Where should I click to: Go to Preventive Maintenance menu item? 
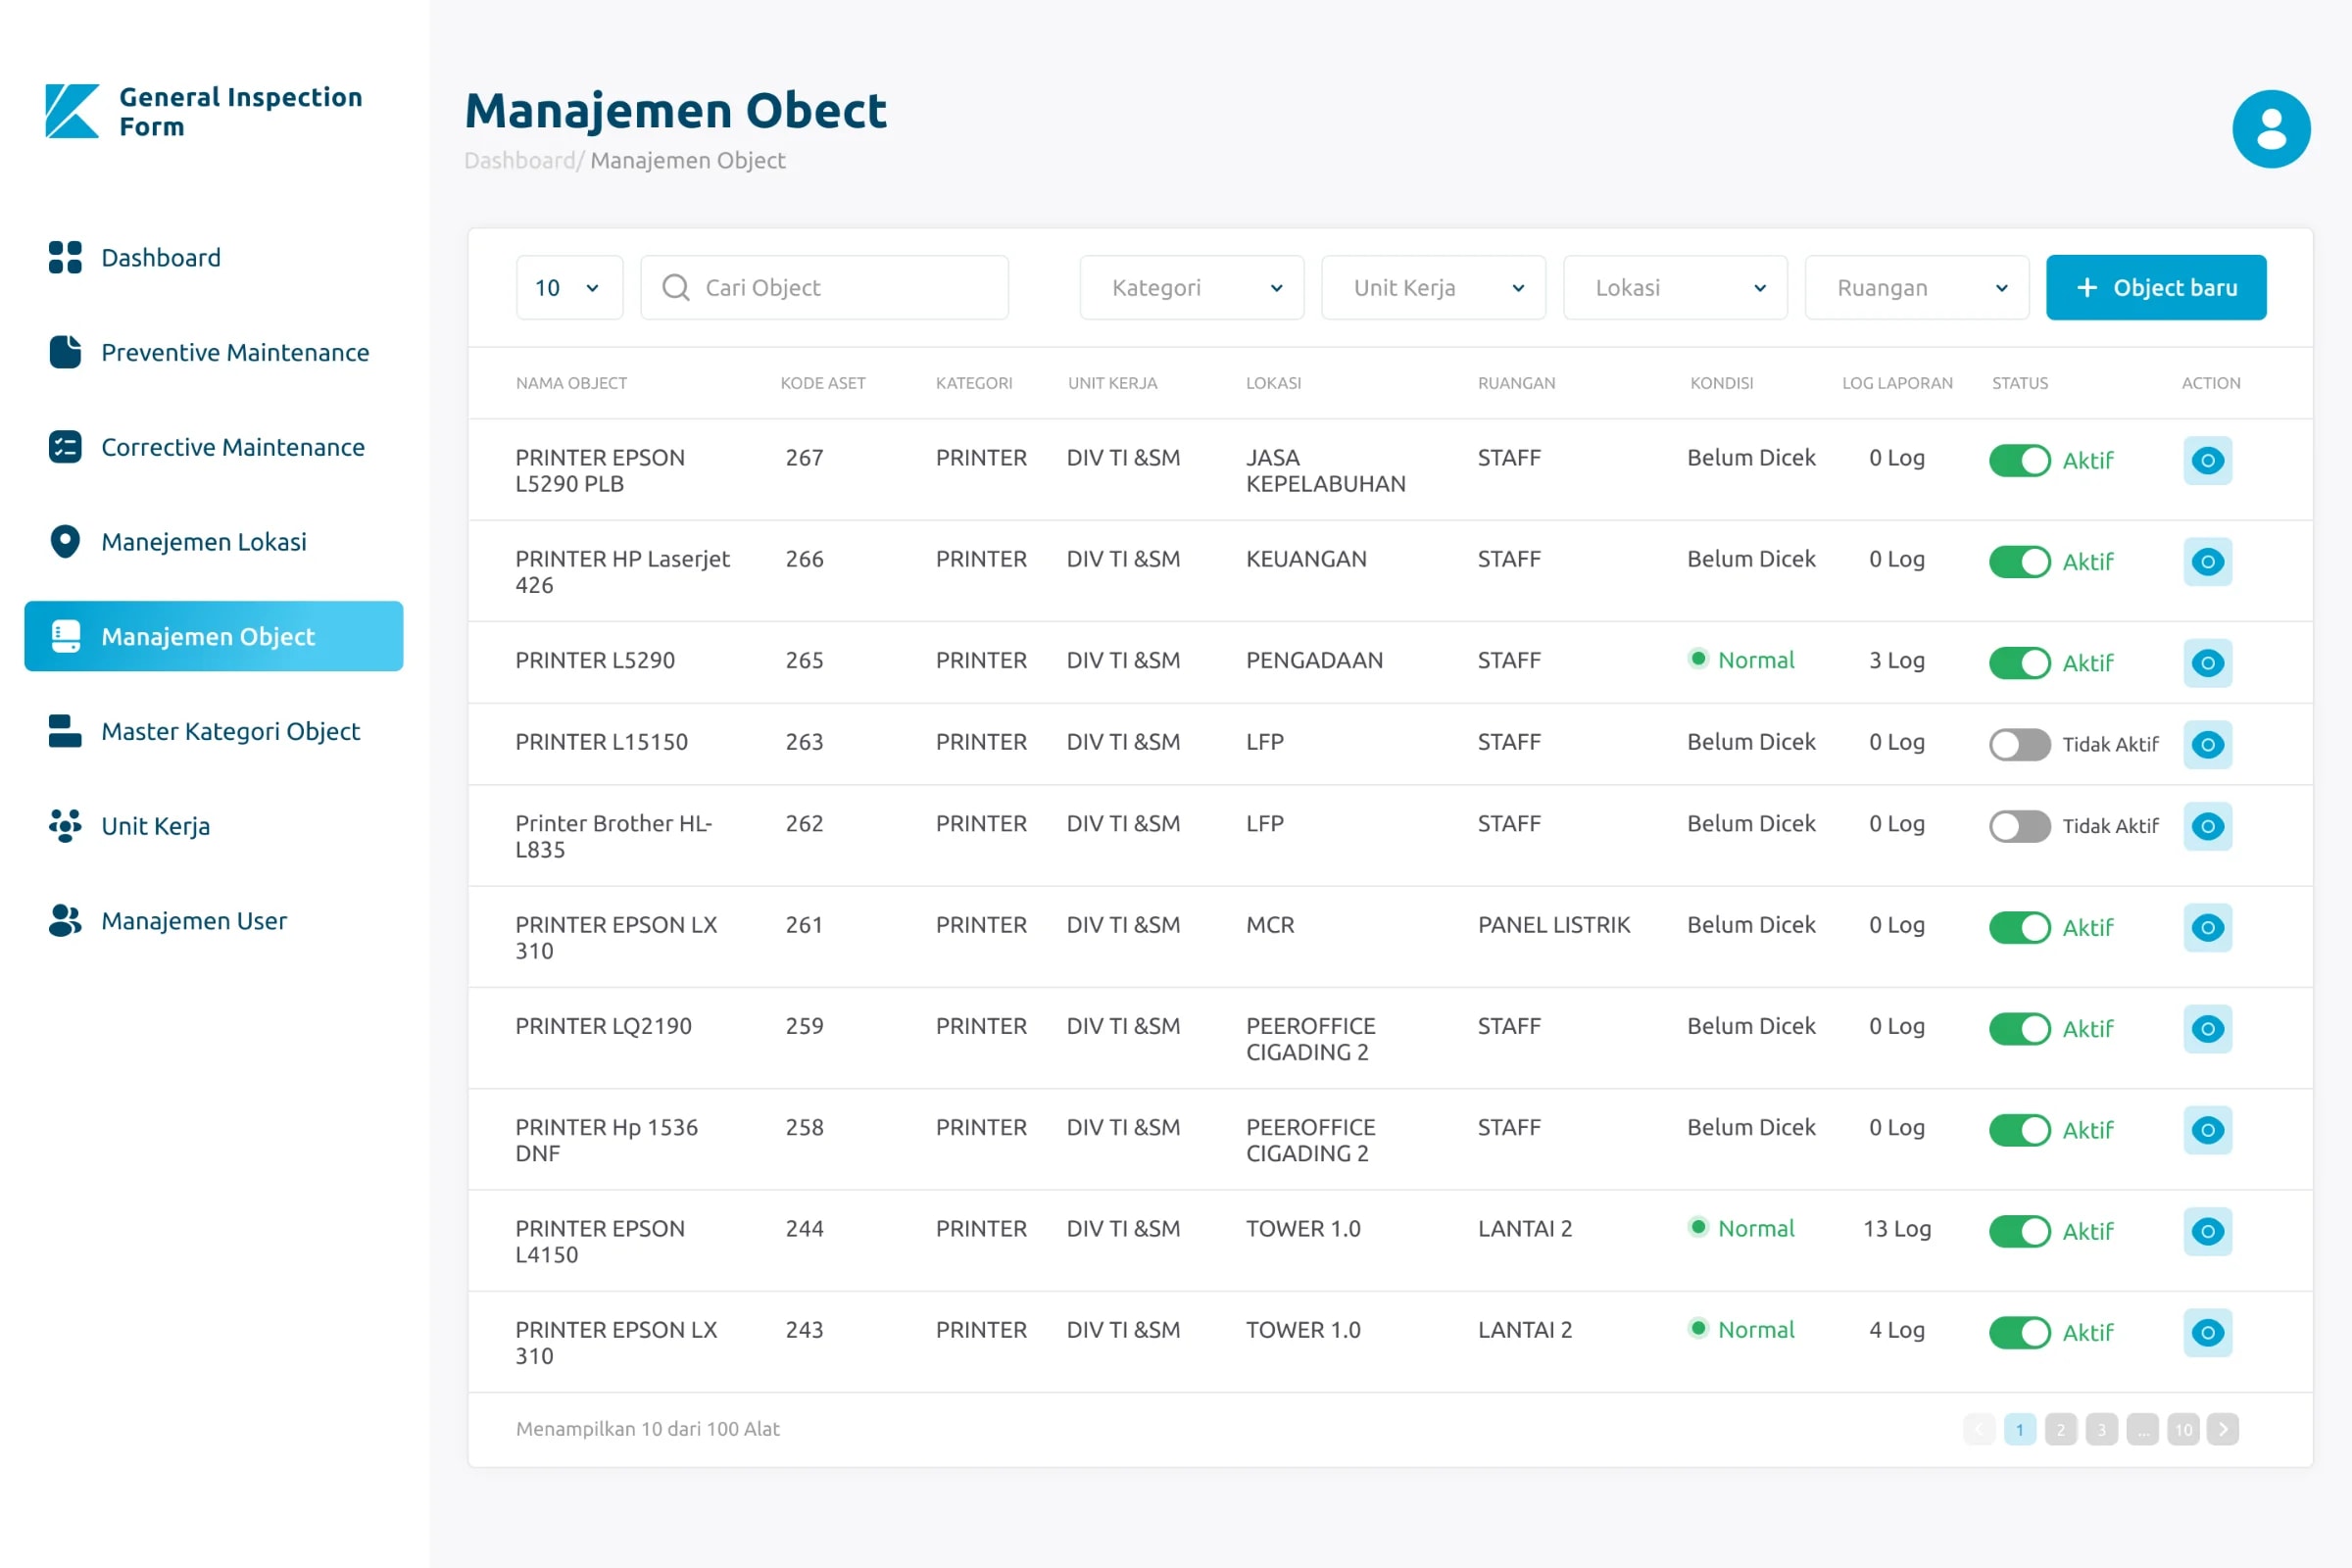pos(235,352)
